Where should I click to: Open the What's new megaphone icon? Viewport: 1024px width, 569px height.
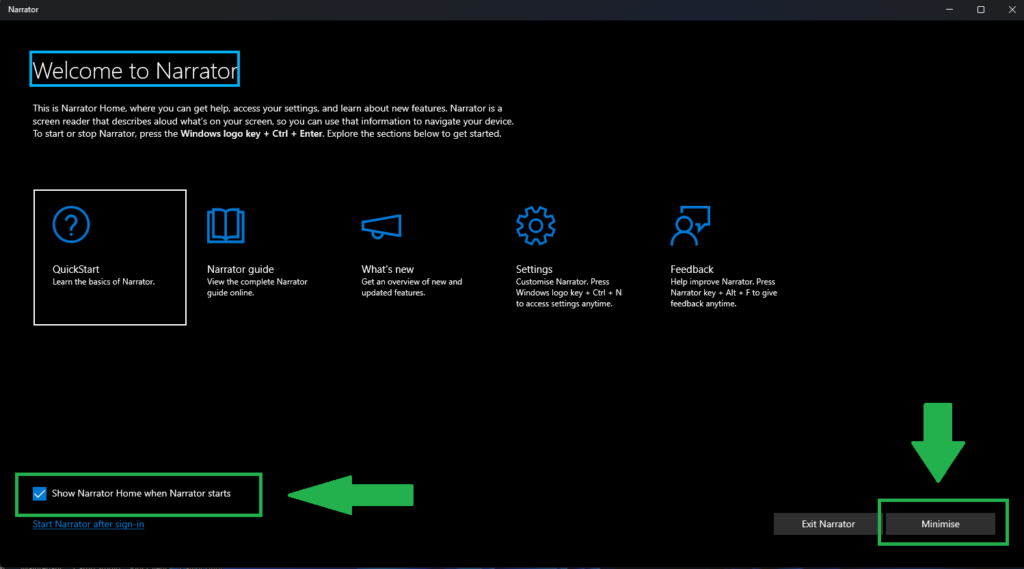(381, 226)
